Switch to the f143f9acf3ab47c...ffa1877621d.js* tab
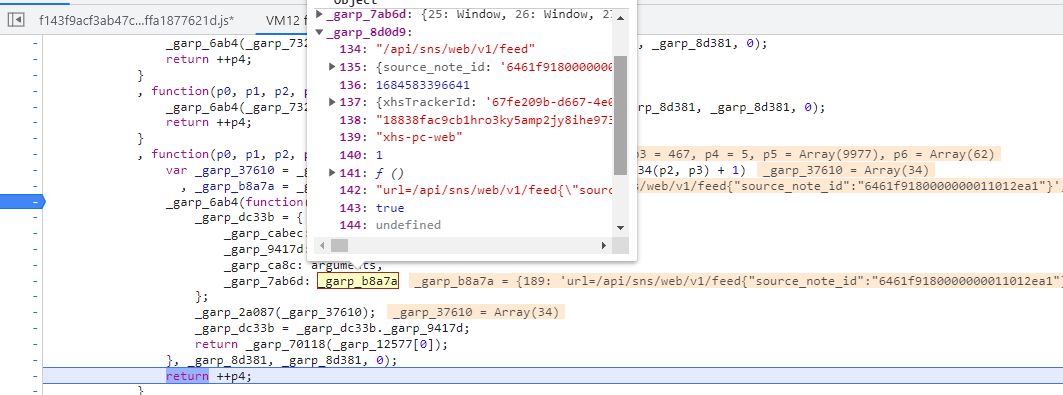This screenshot has width=1063, height=395. (x=136, y=20)
